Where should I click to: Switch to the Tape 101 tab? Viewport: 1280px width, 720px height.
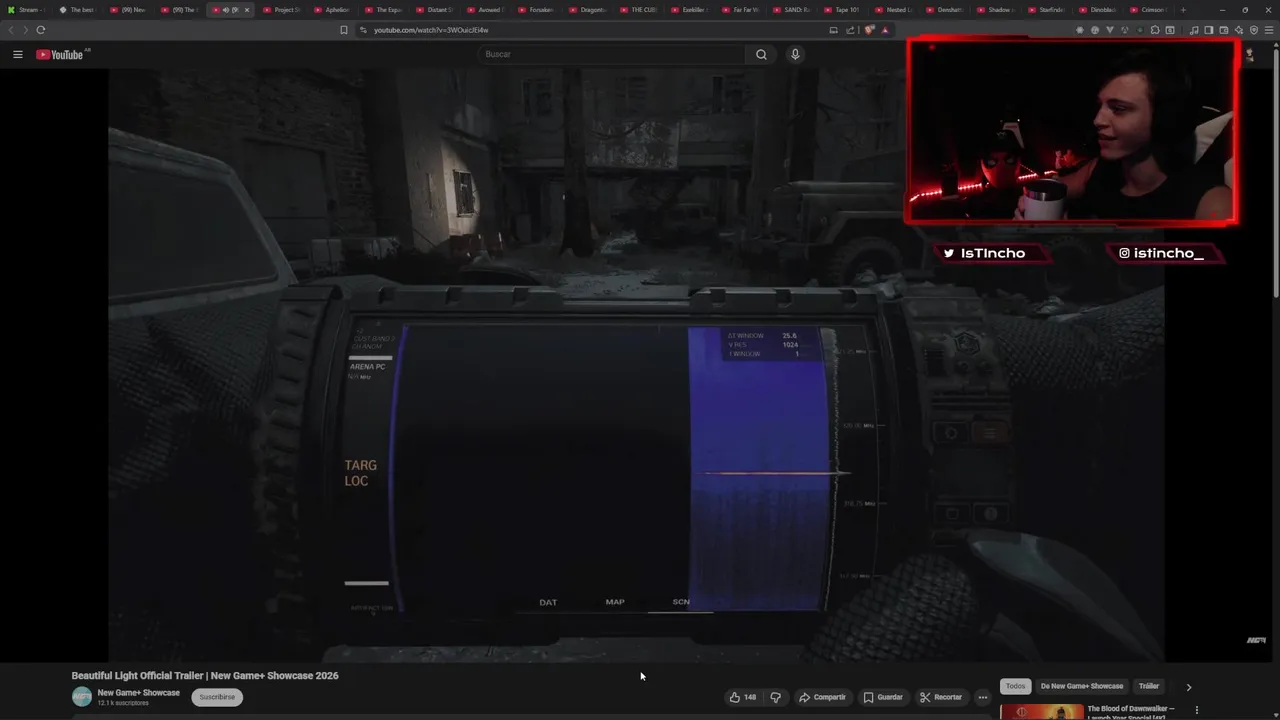(x=844, y=10)
